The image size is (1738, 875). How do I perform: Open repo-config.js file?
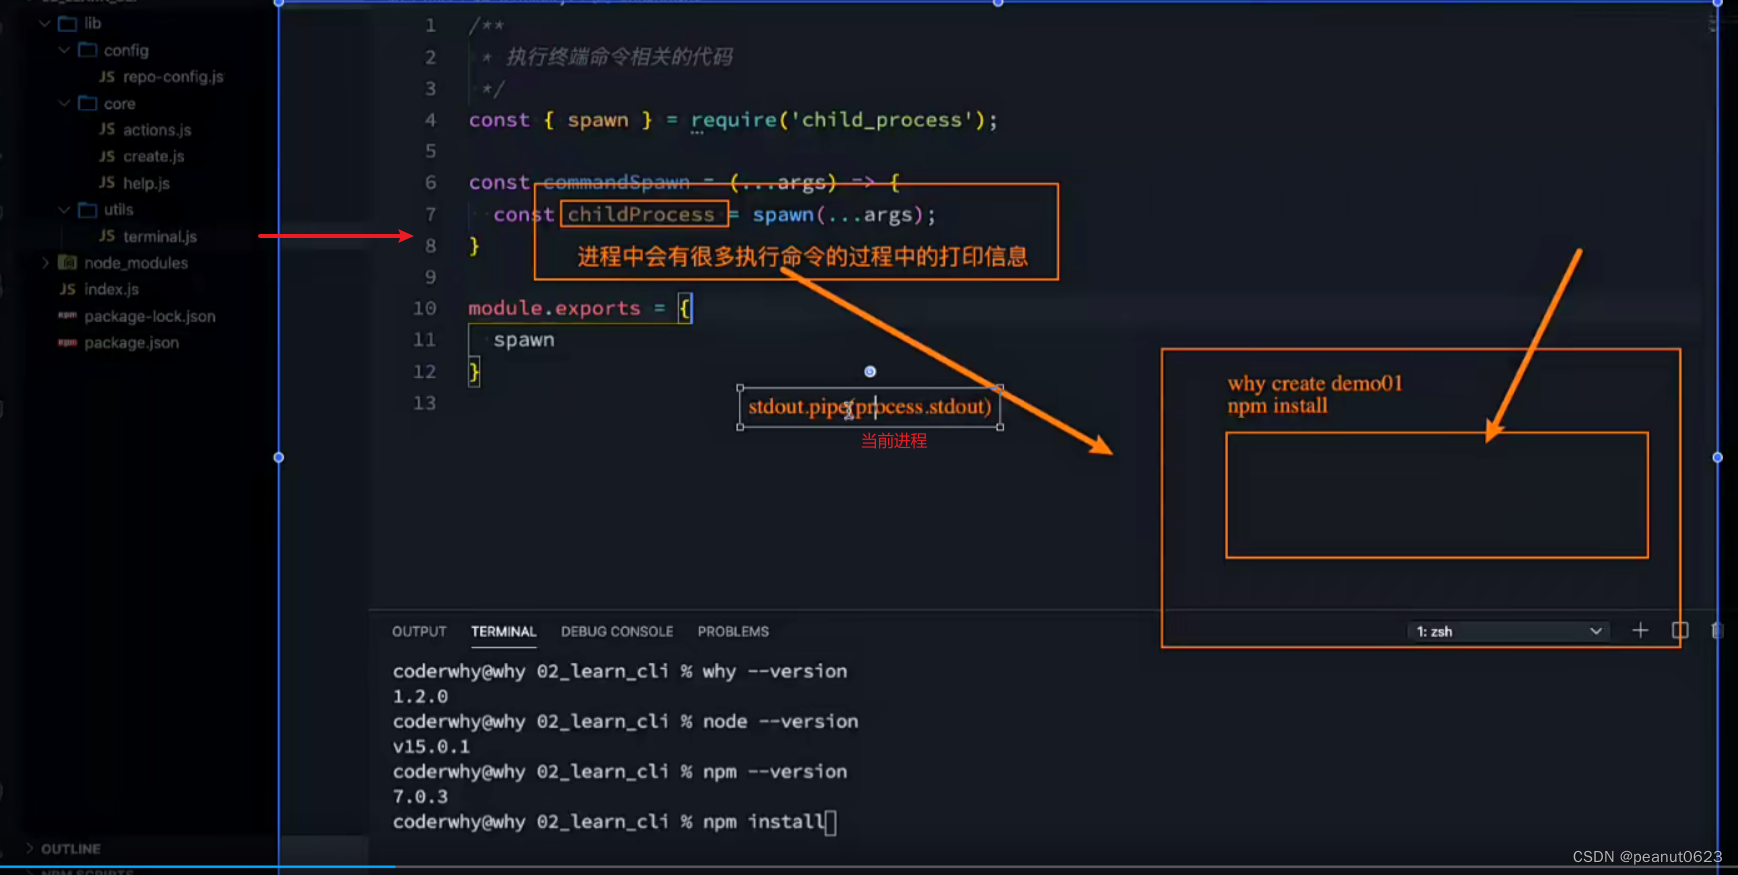(x=173, y=77)
